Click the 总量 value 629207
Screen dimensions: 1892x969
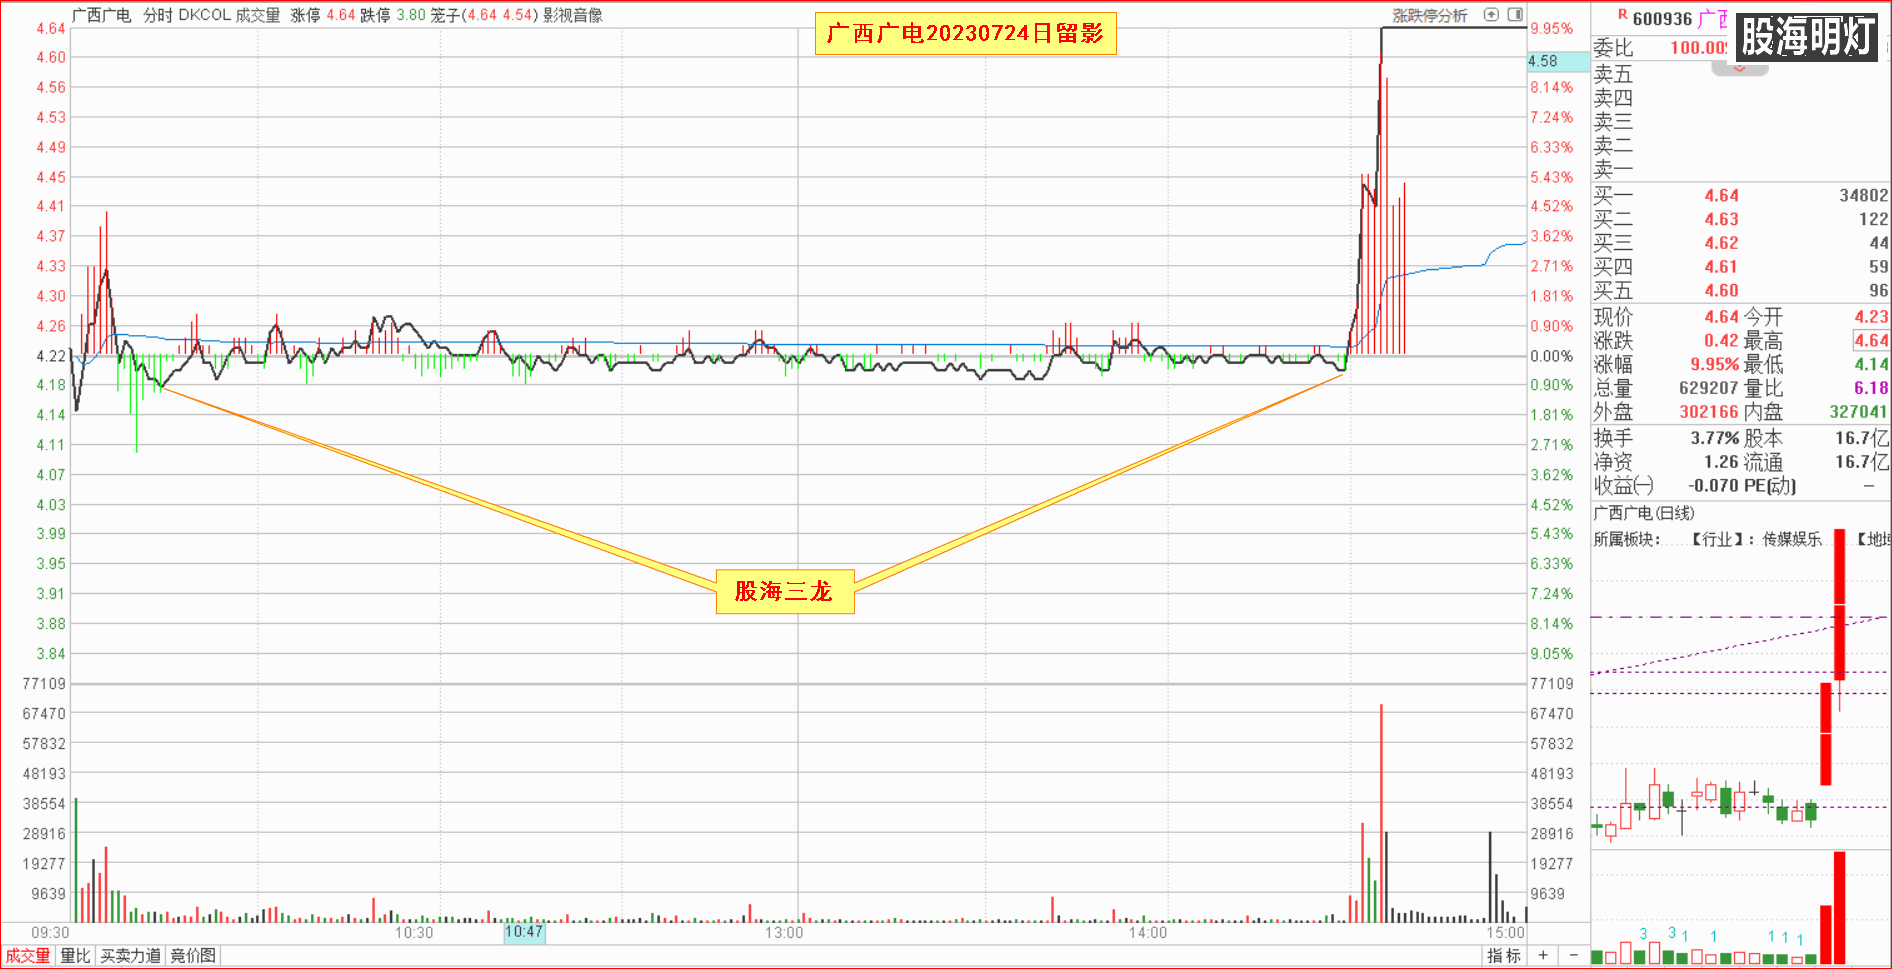point(1707,388)
